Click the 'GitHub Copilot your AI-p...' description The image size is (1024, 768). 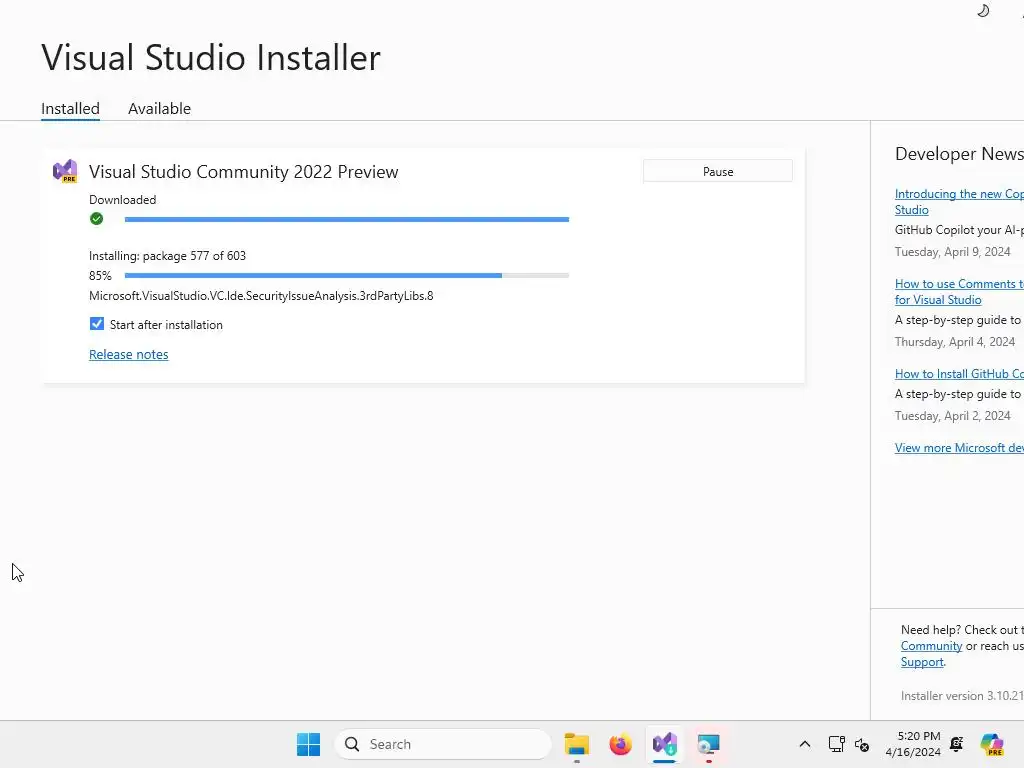click(959, 230)
